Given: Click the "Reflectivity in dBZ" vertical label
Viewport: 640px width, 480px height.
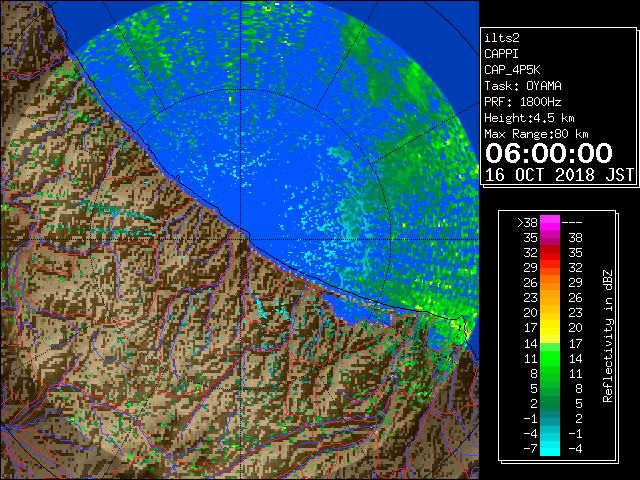Looking at the screenshot, I should pos(608,336).
